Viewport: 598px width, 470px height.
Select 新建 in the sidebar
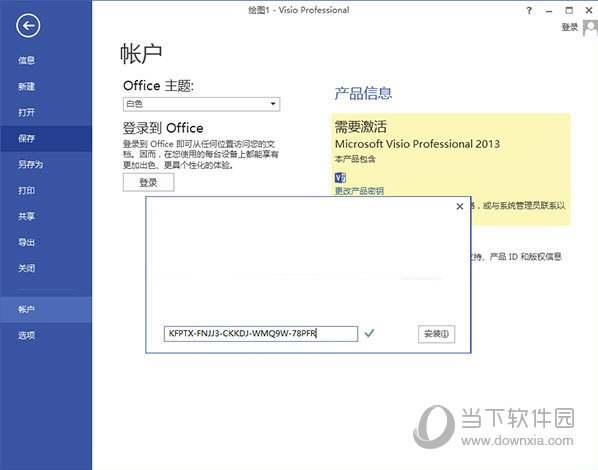[26, 86]
